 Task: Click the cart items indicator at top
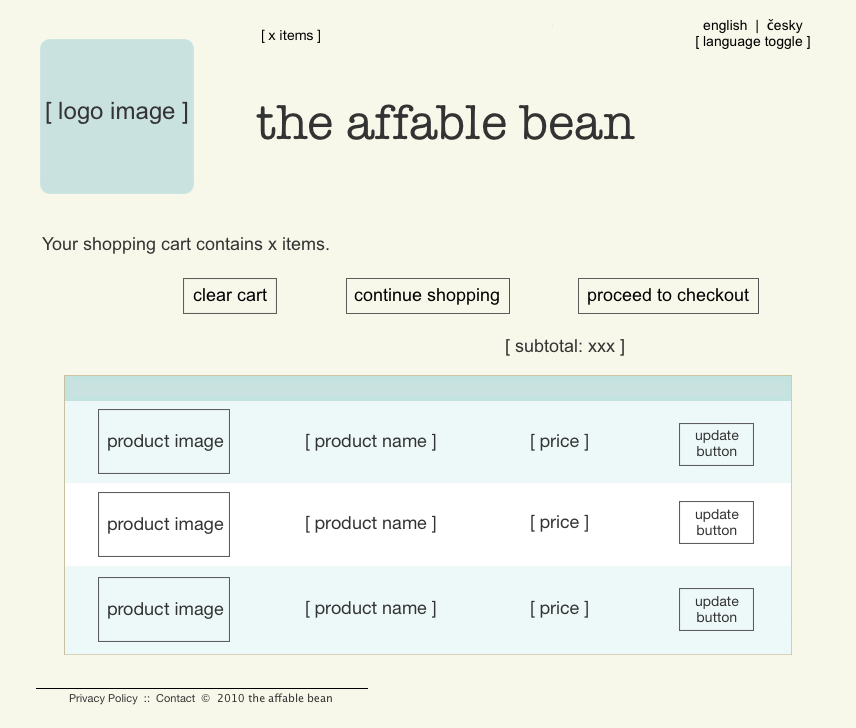[290, 35]
